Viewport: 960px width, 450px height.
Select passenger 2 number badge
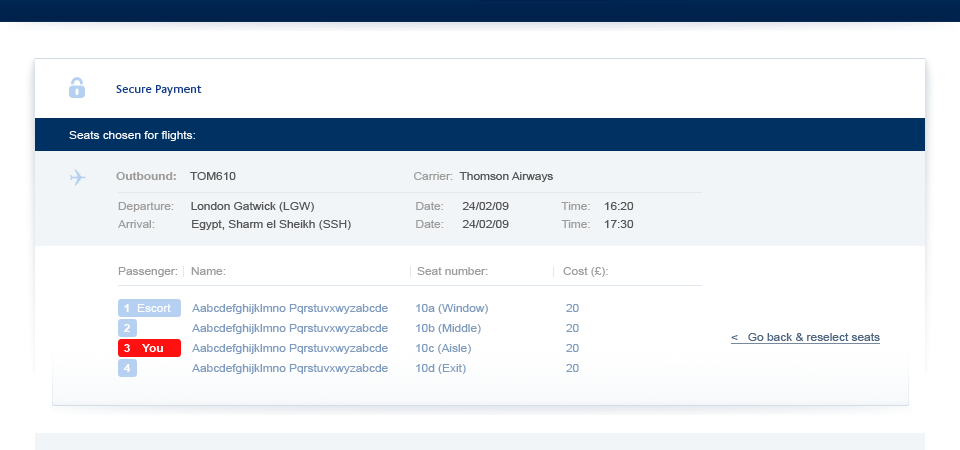tap(127, 328)
